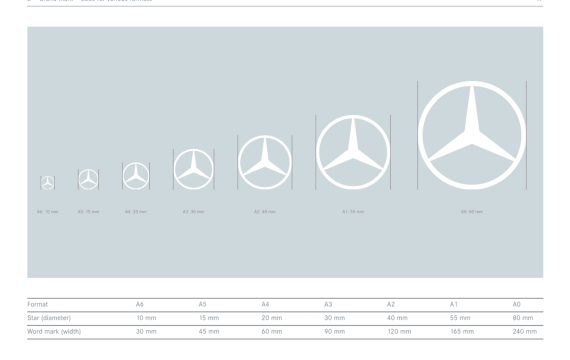
Task: Click the 'A0: 80 mm' caption
Action: (472, 212)
